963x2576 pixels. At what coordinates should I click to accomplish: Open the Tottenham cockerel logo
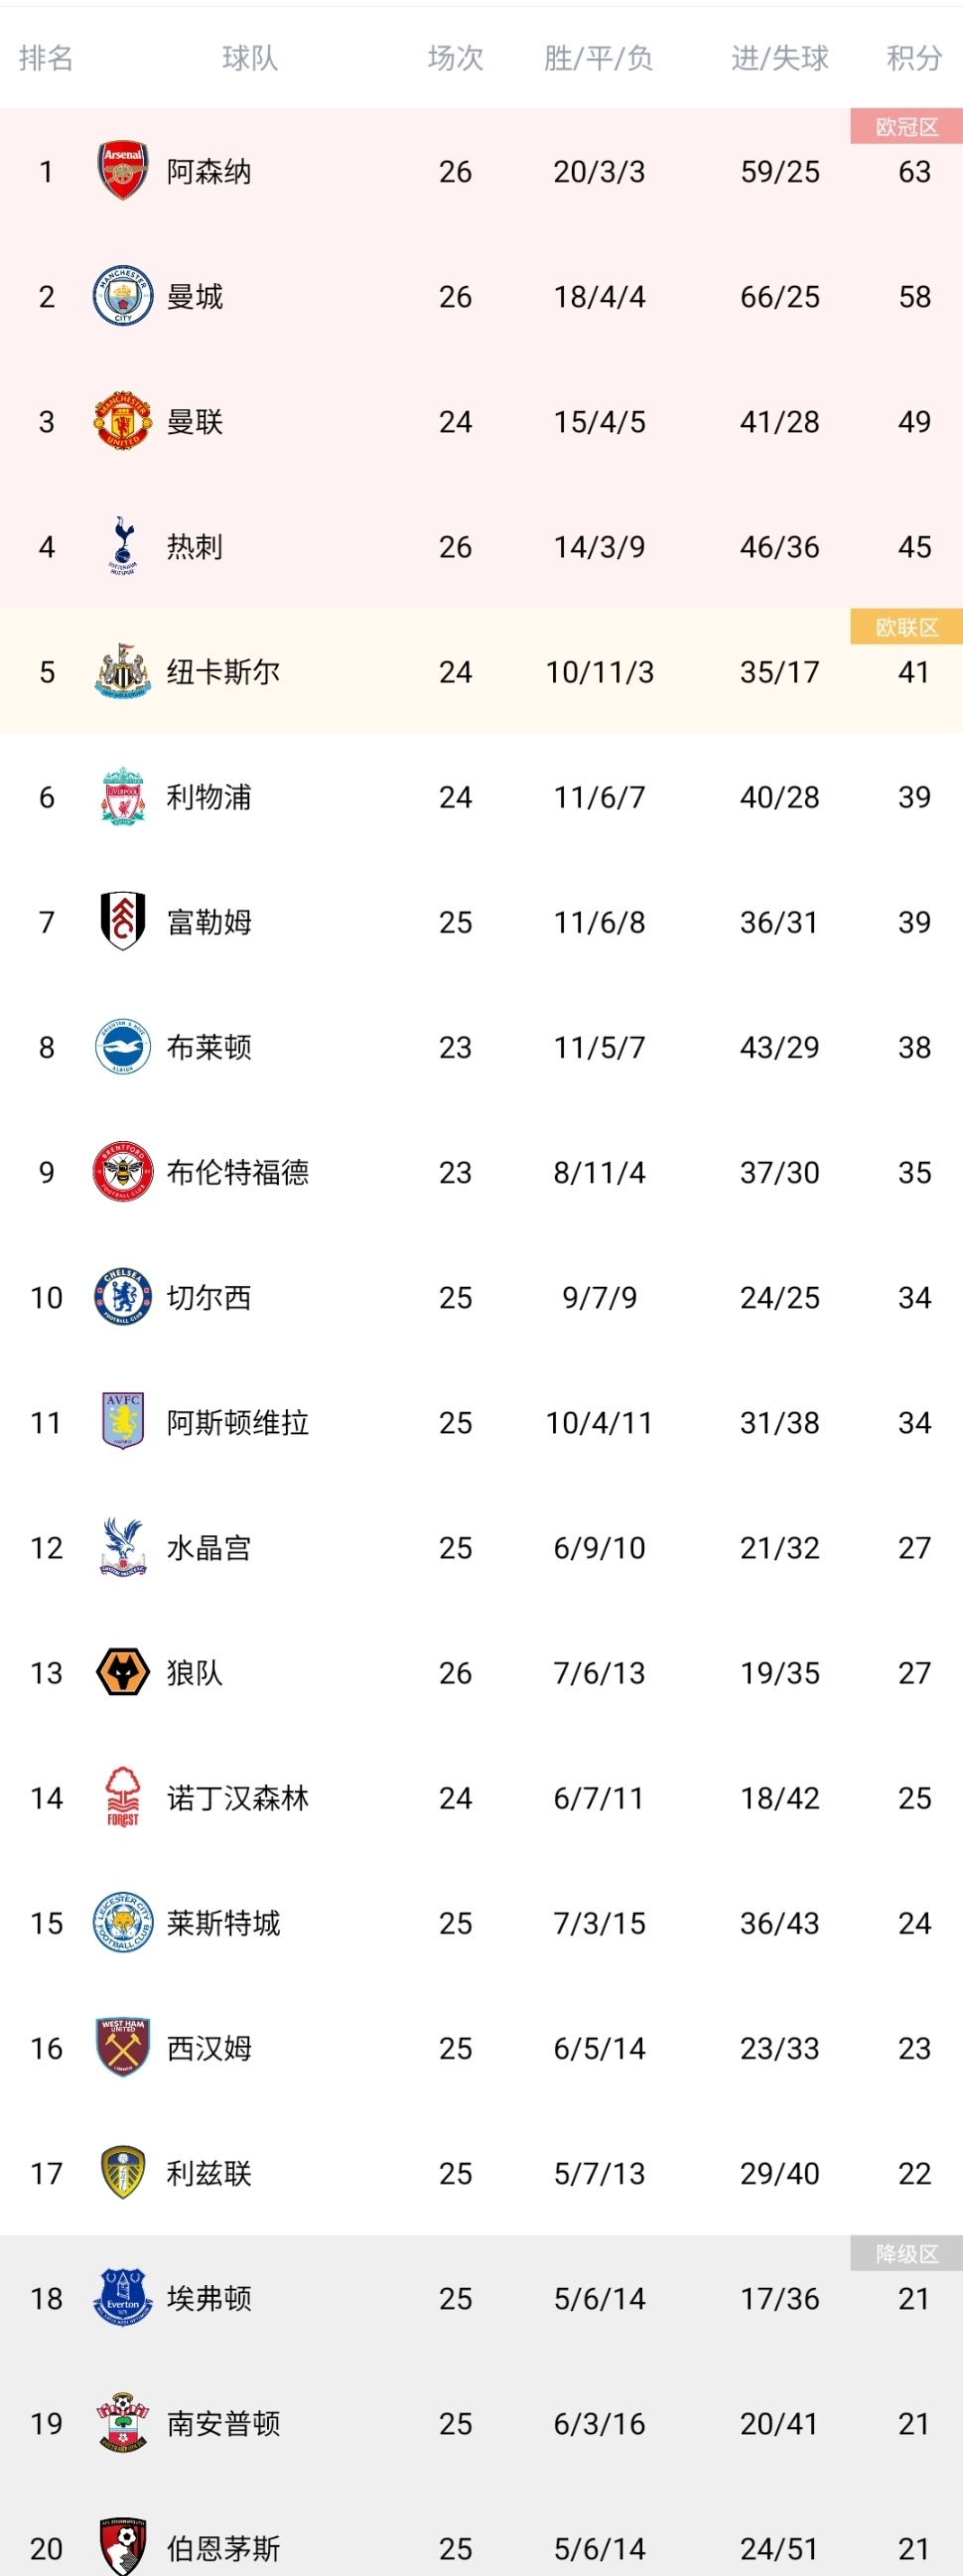tap(123, 546)
